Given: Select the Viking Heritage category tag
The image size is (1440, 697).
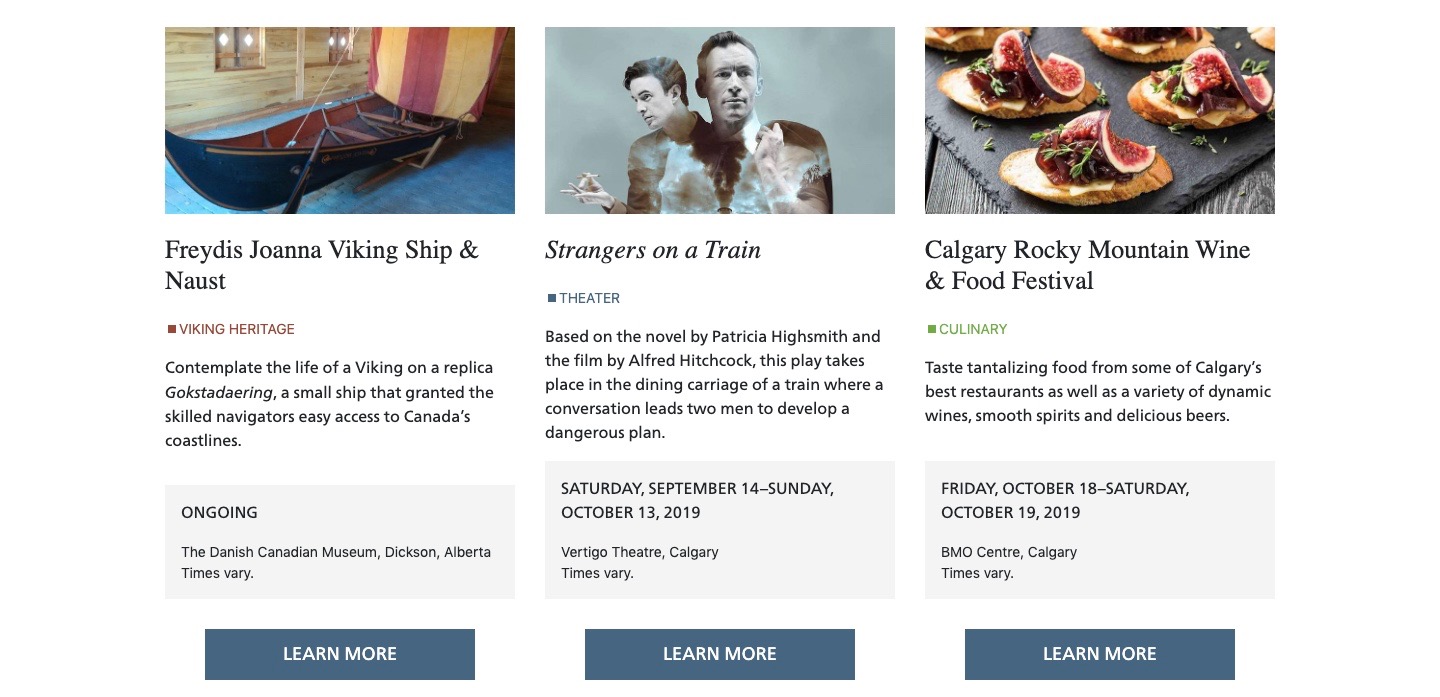Looking at the screenshot, I should (x=237, y=329).
